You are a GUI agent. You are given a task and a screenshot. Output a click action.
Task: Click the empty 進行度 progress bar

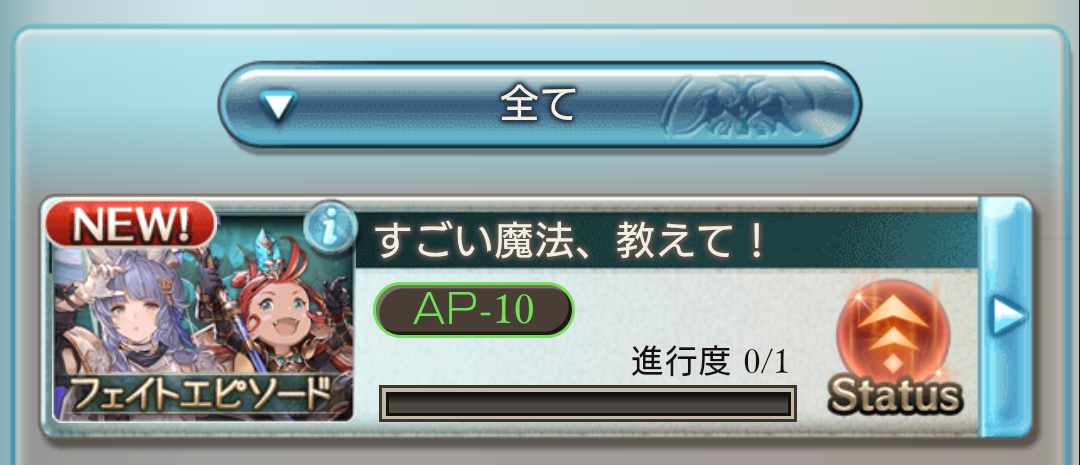pos(588,403)
